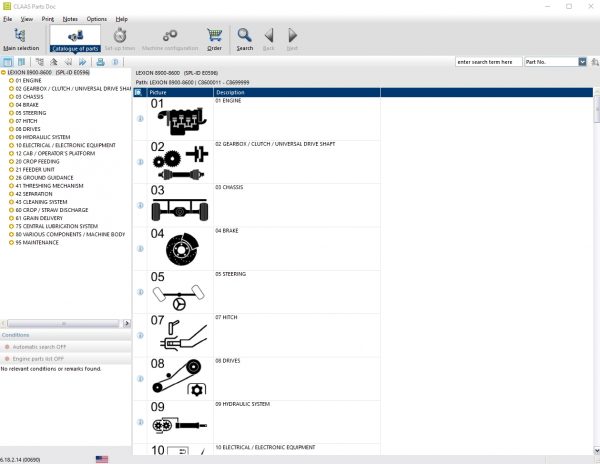This screenshot has width=600, height=464.
Task: Toggle Engine parts list OFF setting
Action: click(x=42, y=358)
